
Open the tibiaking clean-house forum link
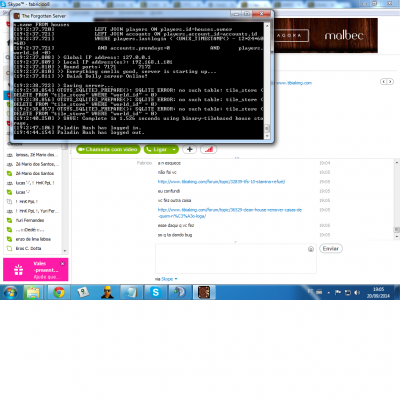[x=230, y=213]
